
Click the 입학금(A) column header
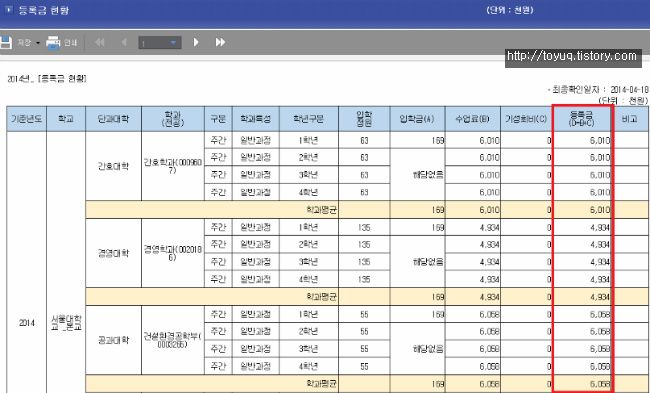(417, 119)
